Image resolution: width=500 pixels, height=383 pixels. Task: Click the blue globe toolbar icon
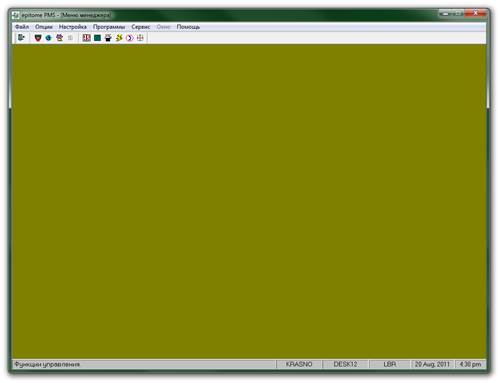(x=49, y=38)
